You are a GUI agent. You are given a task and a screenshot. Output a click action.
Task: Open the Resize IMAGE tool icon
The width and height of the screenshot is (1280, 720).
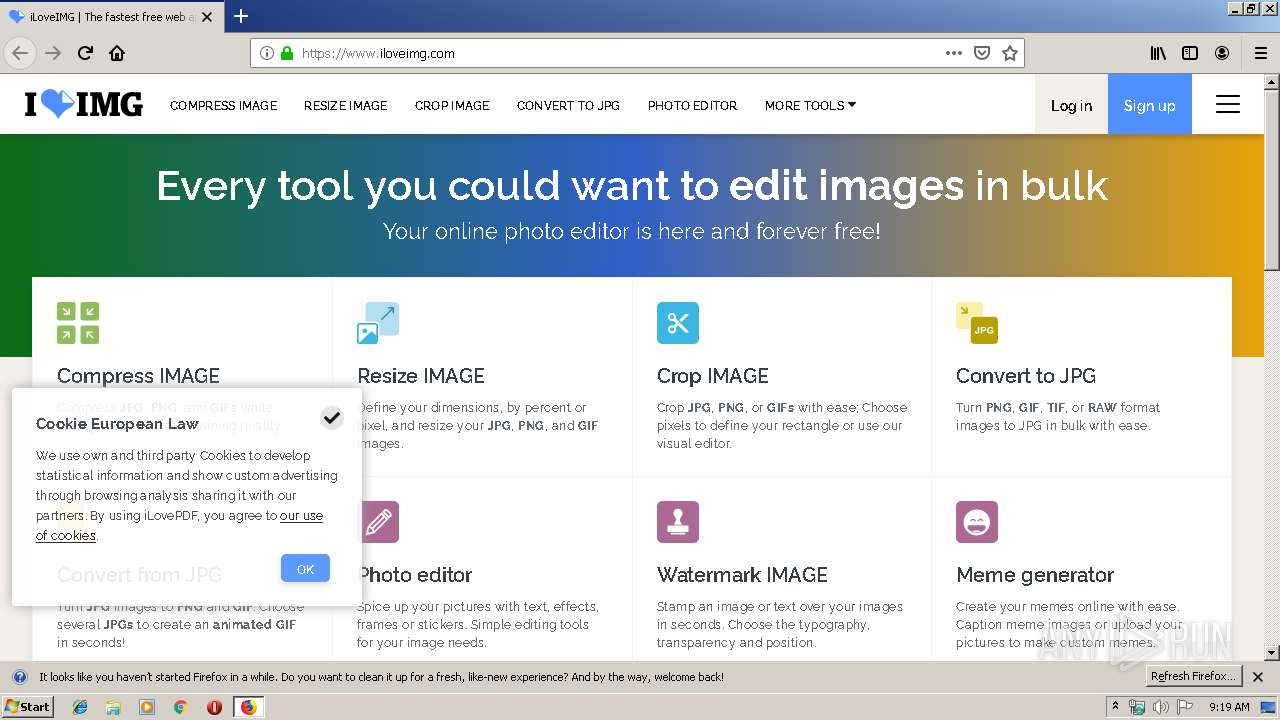click(378, 323)
